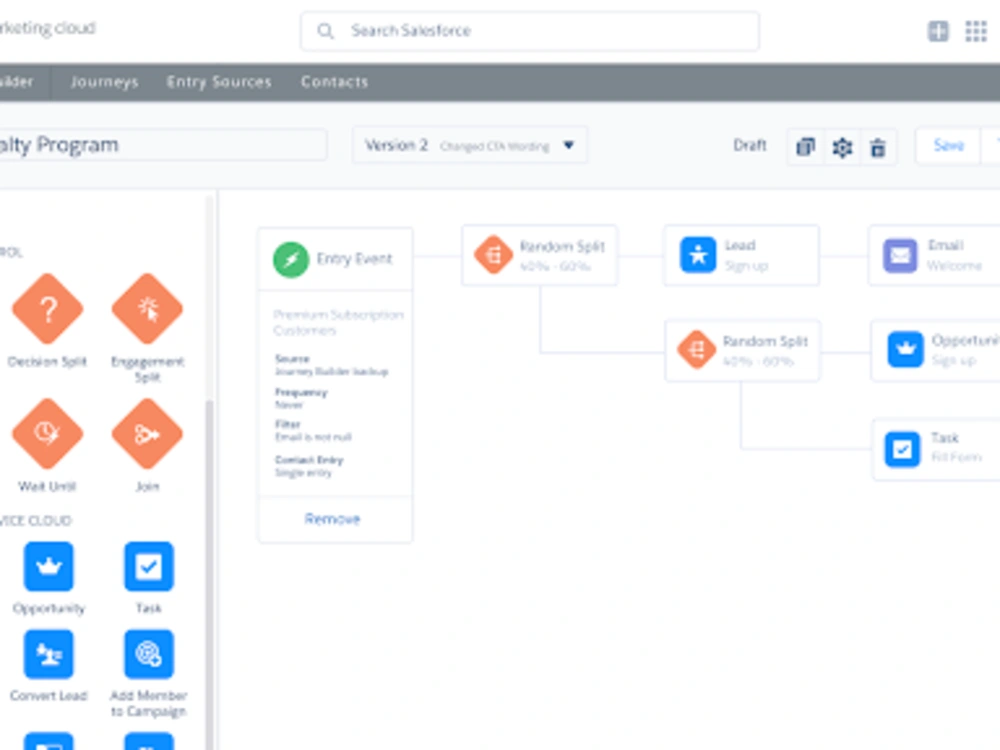Click the Email Welcome node icon
Screen dimensions: 1000x750
901,255
